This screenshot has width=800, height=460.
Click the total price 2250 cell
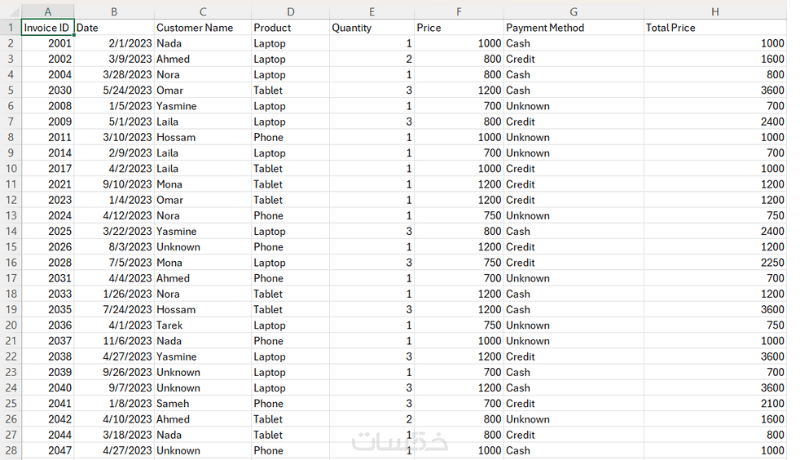pyautogui.click(x=715, y=263)
